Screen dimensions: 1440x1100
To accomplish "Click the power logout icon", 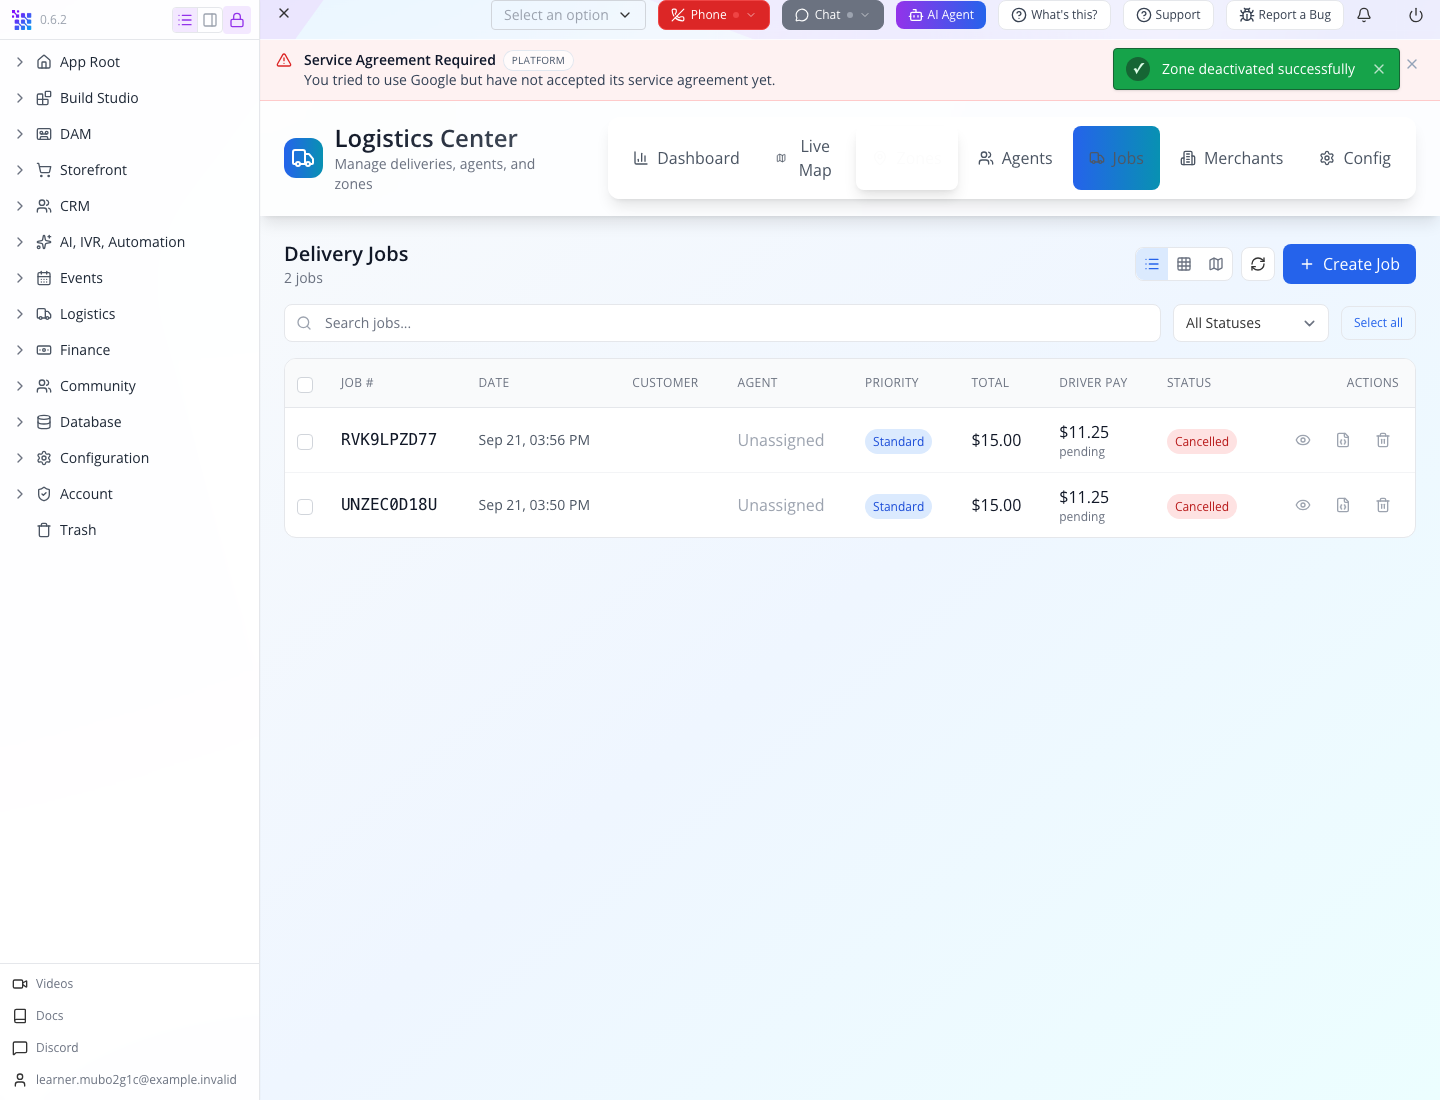I will 1416,15.
